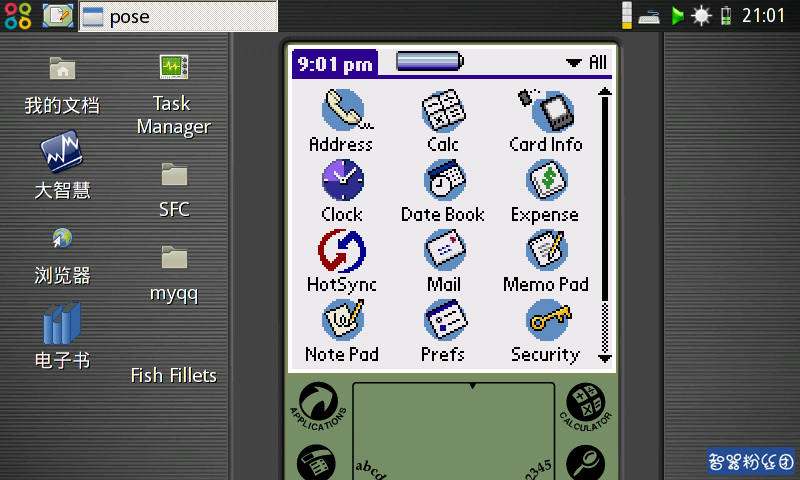
Task: Click the 9:01 pm time title
Action: tap(335, 64)
